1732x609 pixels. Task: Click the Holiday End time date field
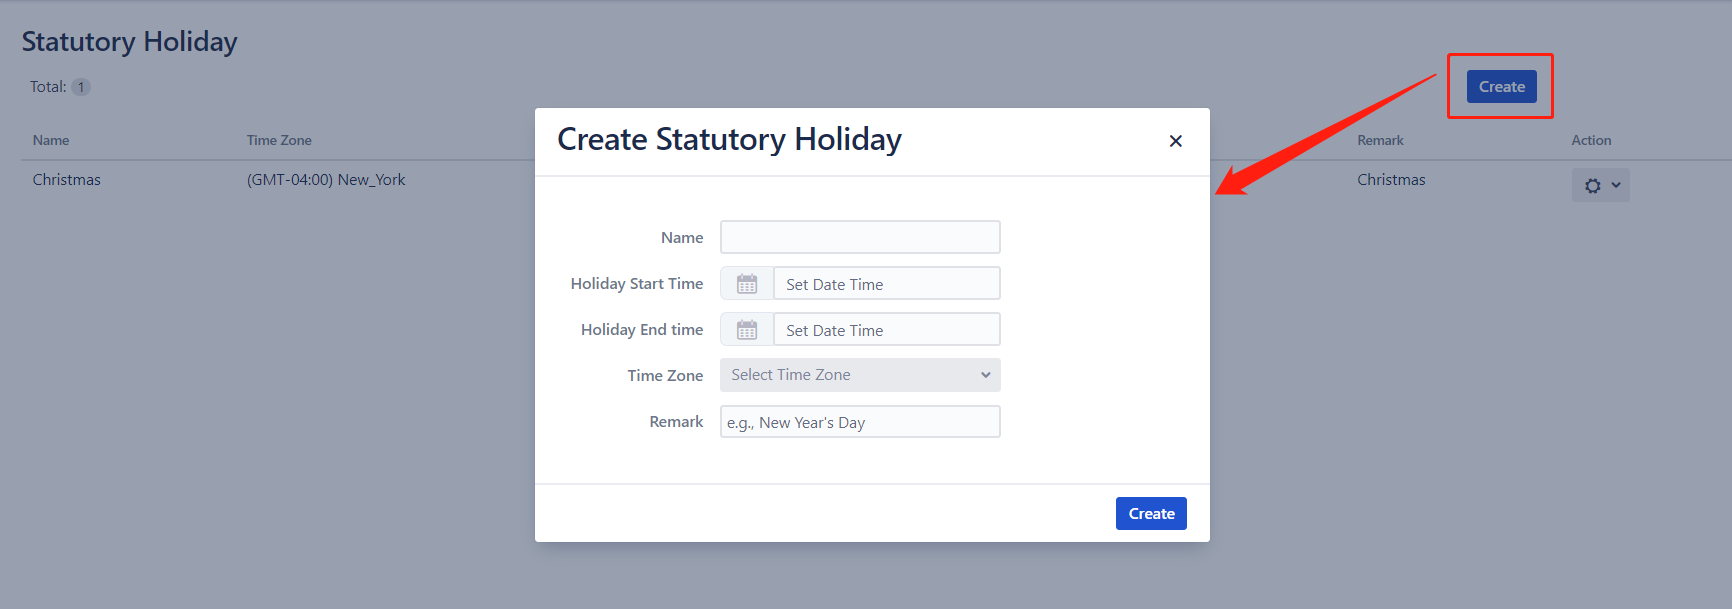click(887, 330)
